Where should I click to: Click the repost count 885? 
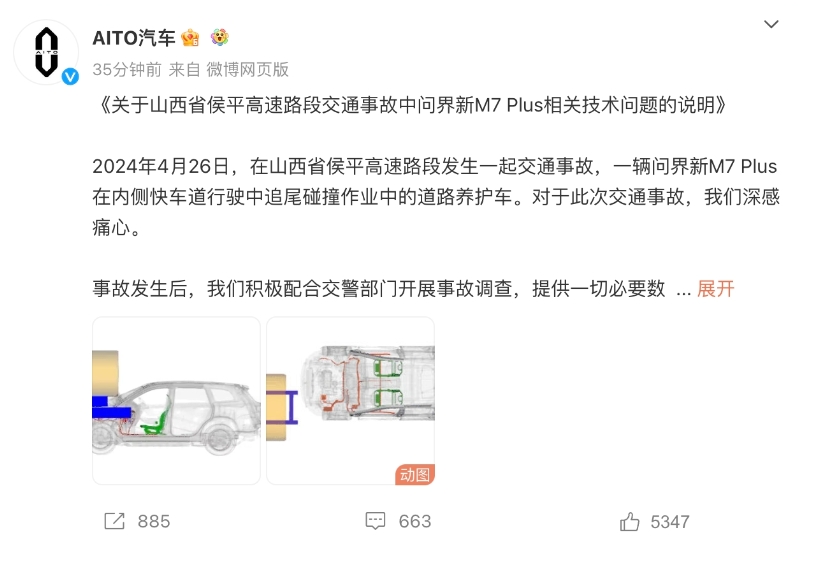(x=154, y=522)
